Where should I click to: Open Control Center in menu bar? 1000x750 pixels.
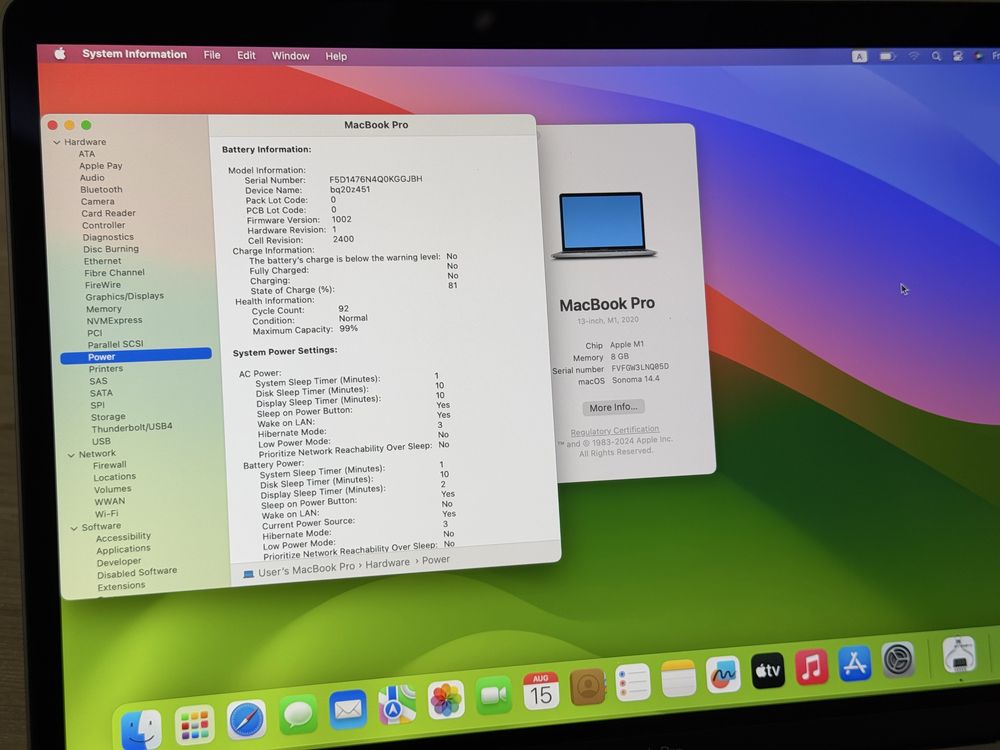click(x=957, y=56)
